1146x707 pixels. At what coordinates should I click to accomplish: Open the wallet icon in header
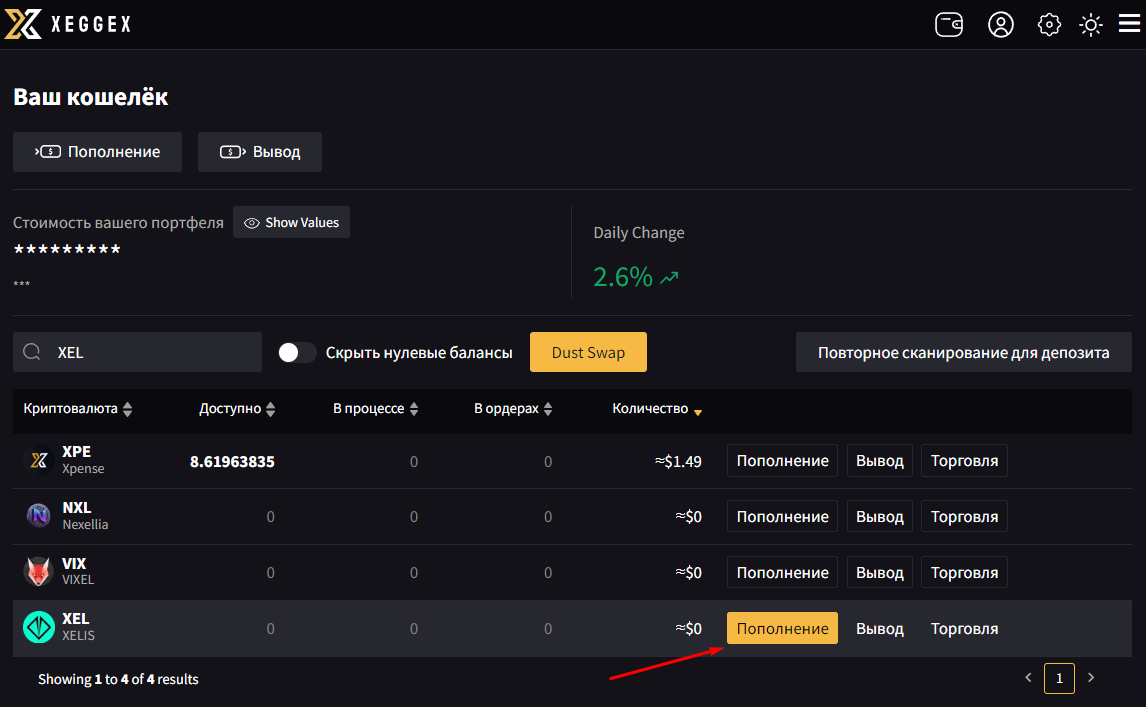point(949,24)
